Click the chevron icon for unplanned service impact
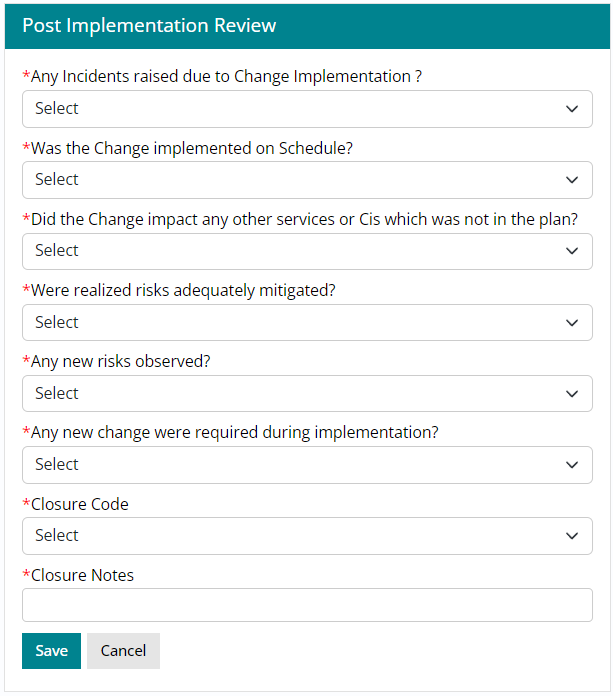Image resolution: width=613 pixels, height=696 pixels. click(572, 251)
